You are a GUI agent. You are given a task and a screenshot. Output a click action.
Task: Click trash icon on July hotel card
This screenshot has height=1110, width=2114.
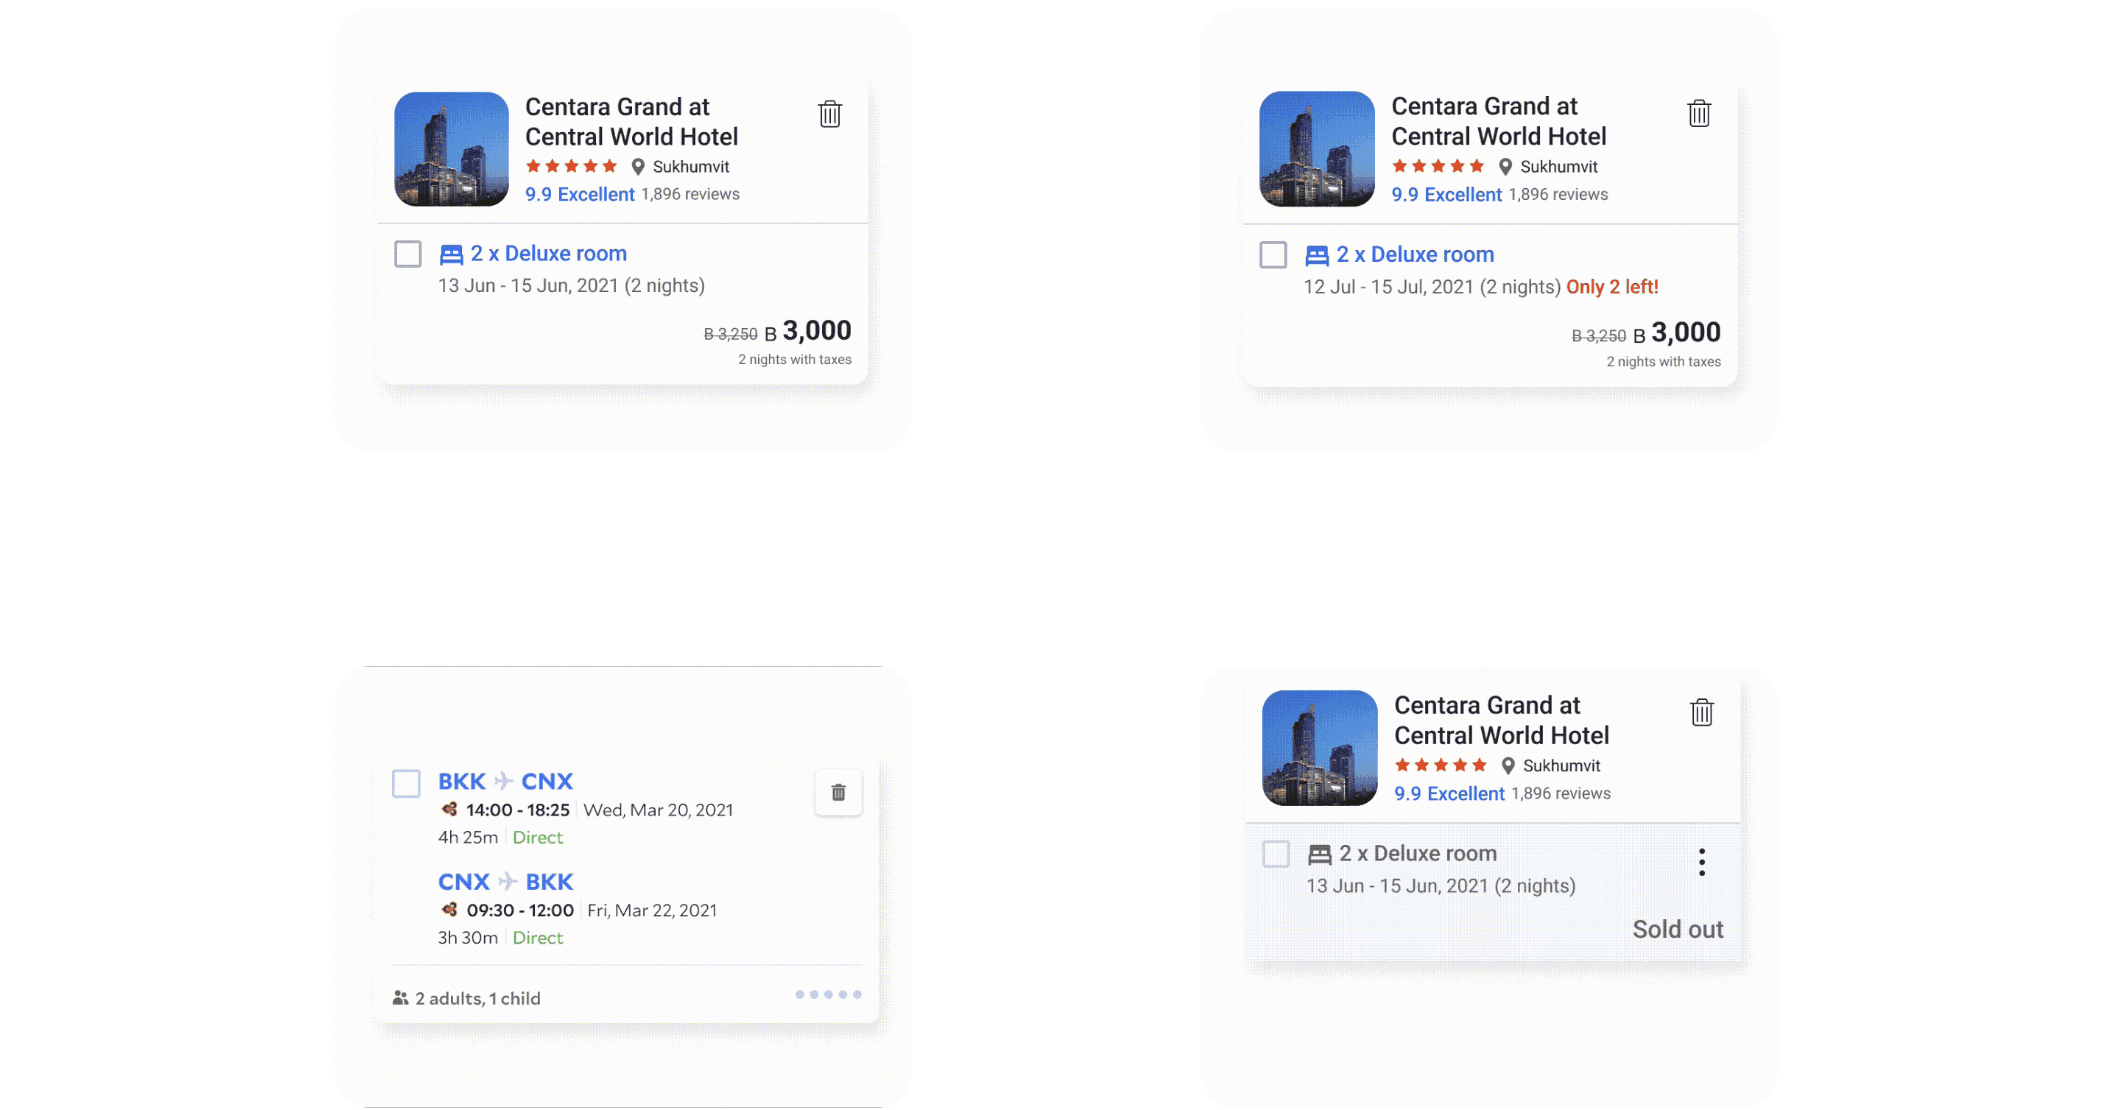coord(1698,114)
